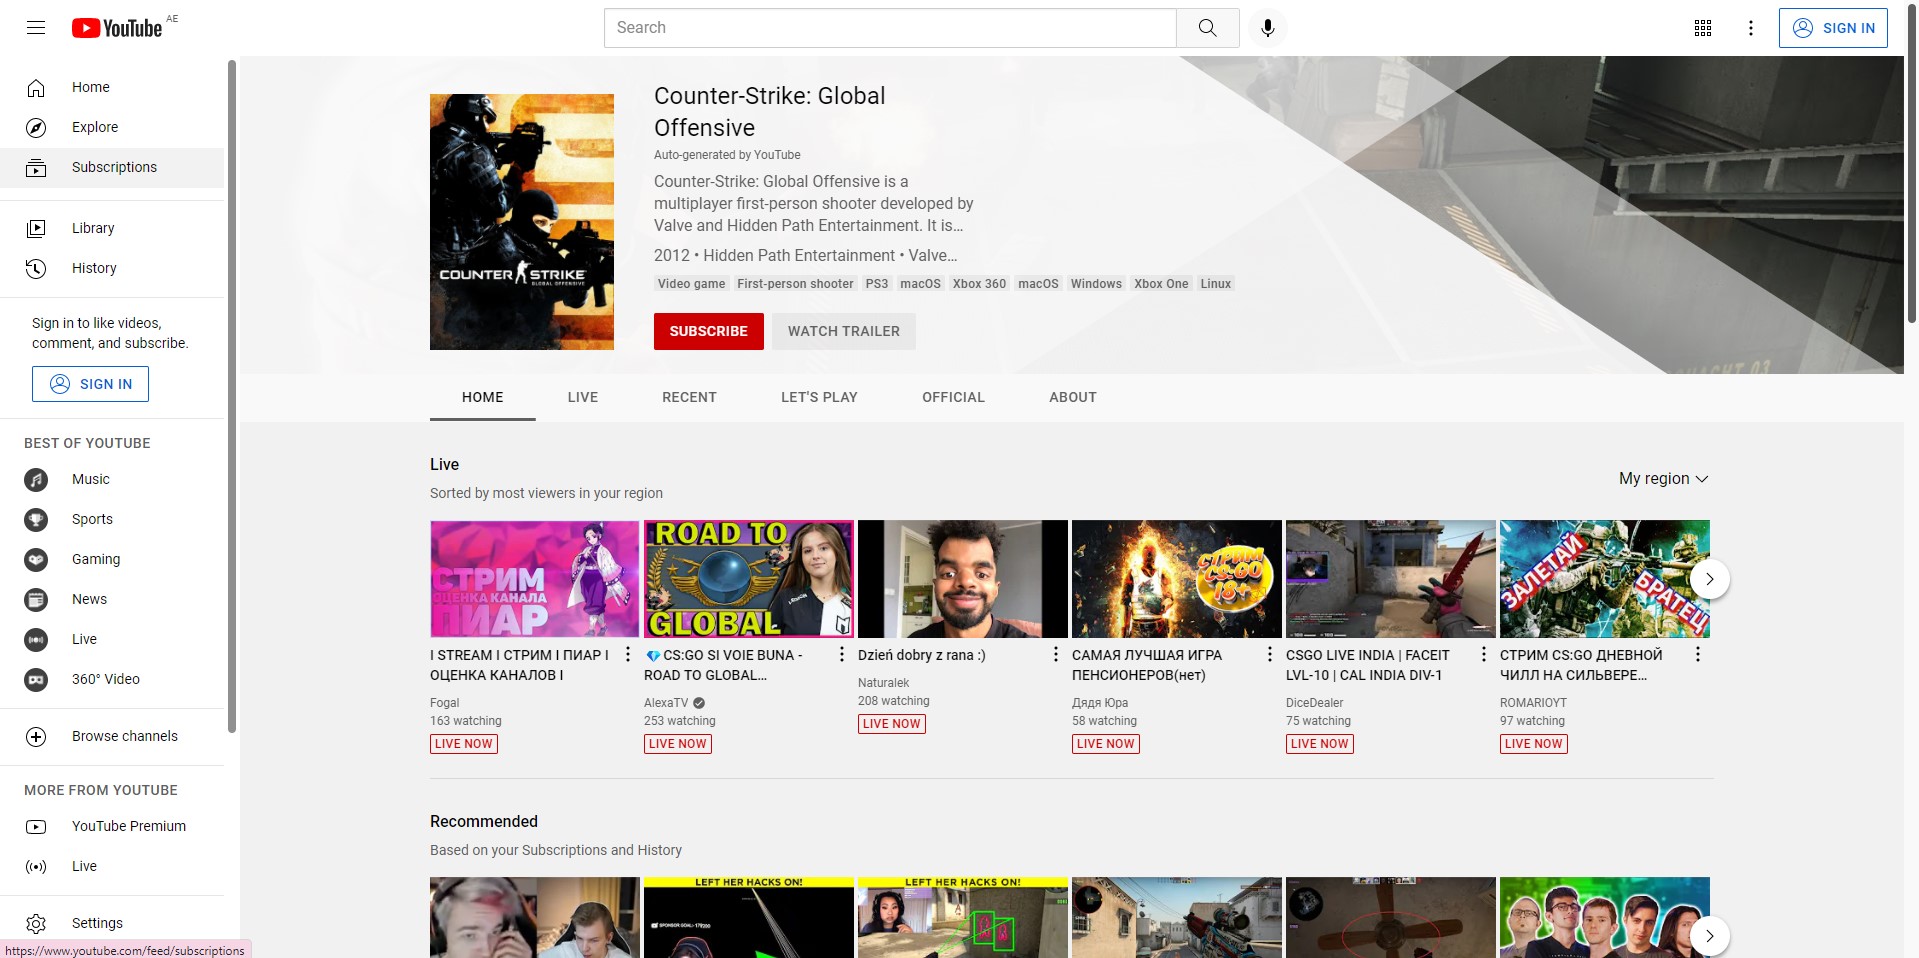Switch to the LET'S PLAY tab

pos(819,397)
